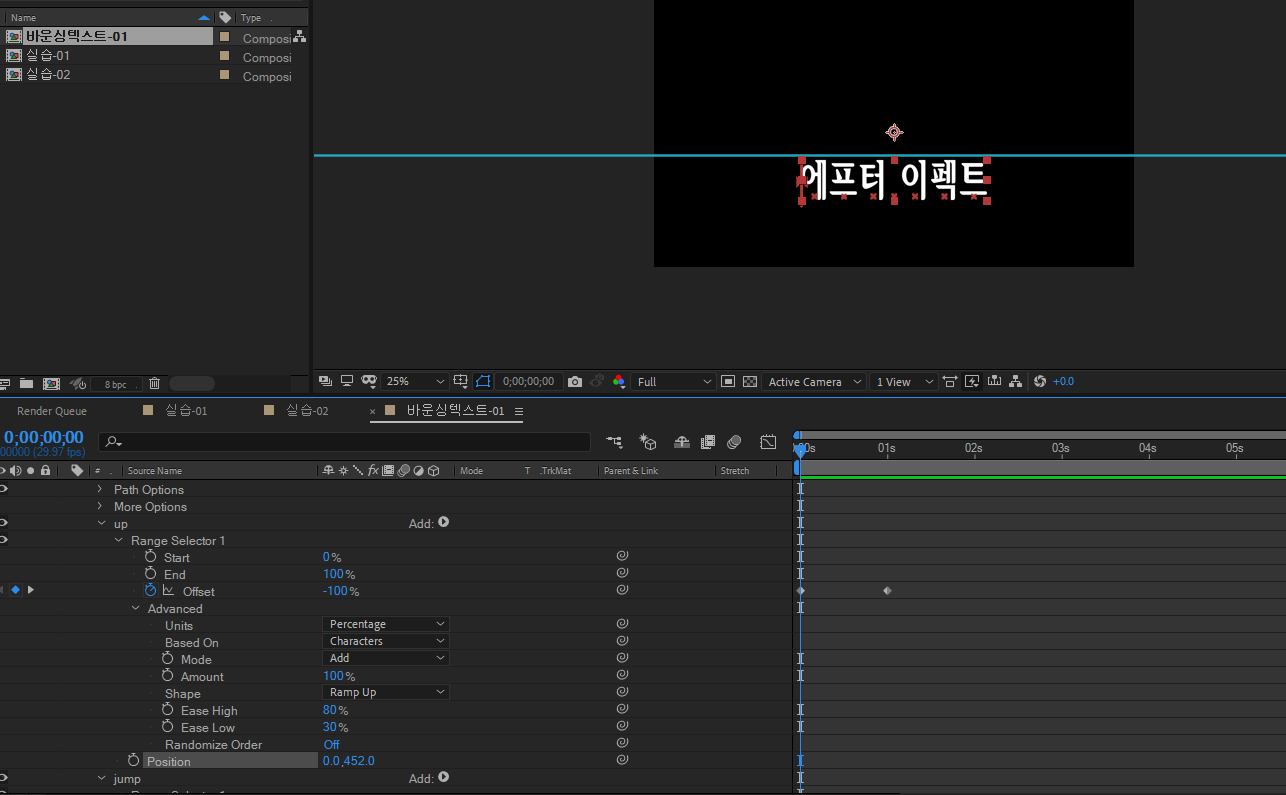Open the Add menu for up animator
Image resolution: width=1286 pixels, height=795 pixels.
point(443,522)
